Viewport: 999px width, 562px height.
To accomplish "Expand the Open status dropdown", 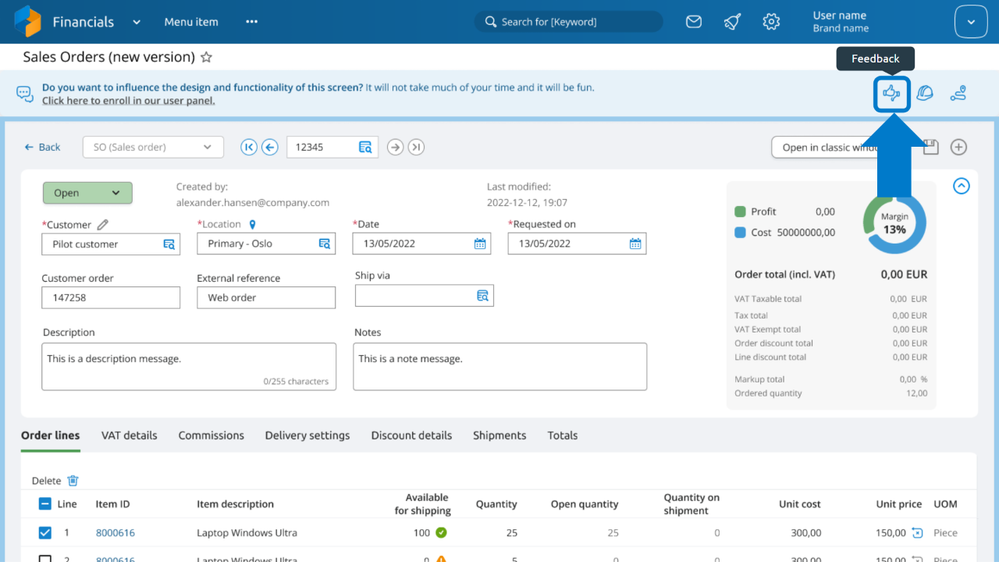I will point(87,193).
